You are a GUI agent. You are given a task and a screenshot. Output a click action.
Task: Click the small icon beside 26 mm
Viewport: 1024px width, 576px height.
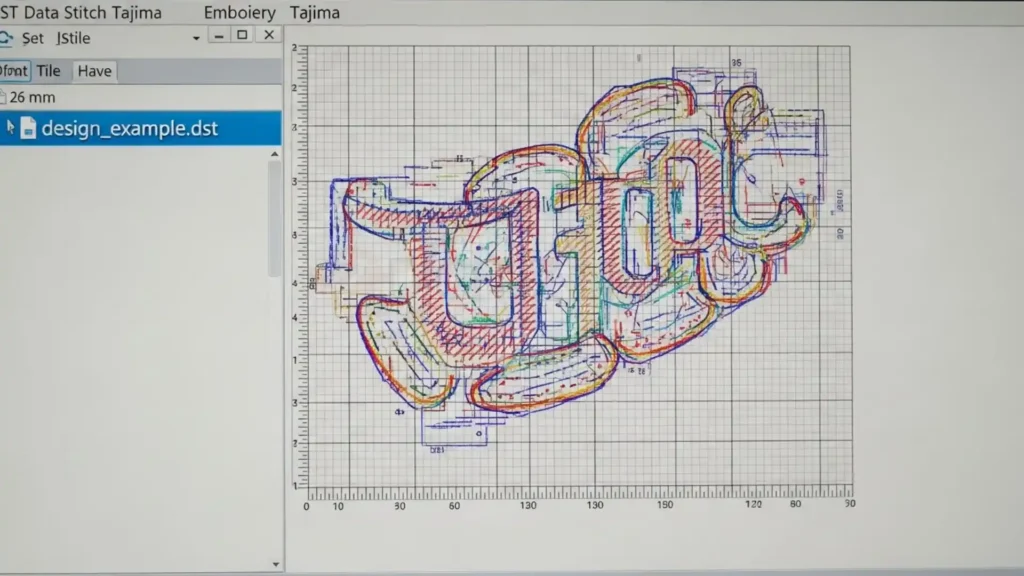(3, 98)
